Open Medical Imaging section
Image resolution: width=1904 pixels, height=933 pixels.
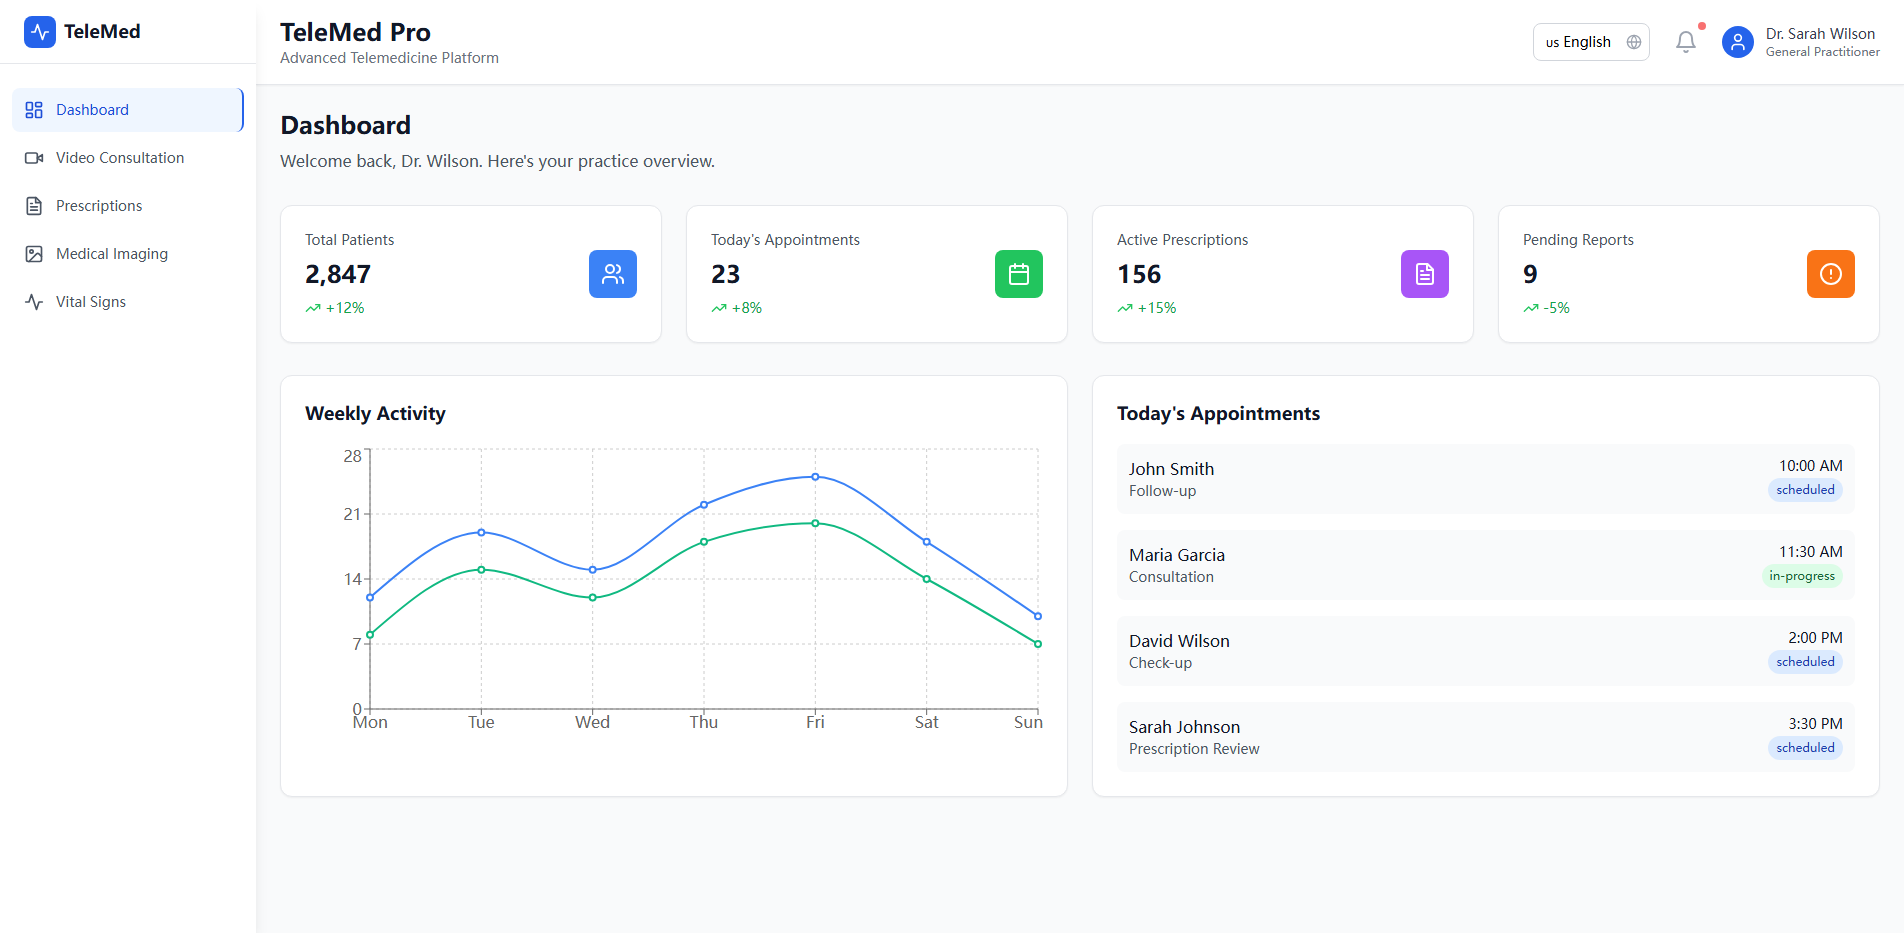tap(112, 254)
